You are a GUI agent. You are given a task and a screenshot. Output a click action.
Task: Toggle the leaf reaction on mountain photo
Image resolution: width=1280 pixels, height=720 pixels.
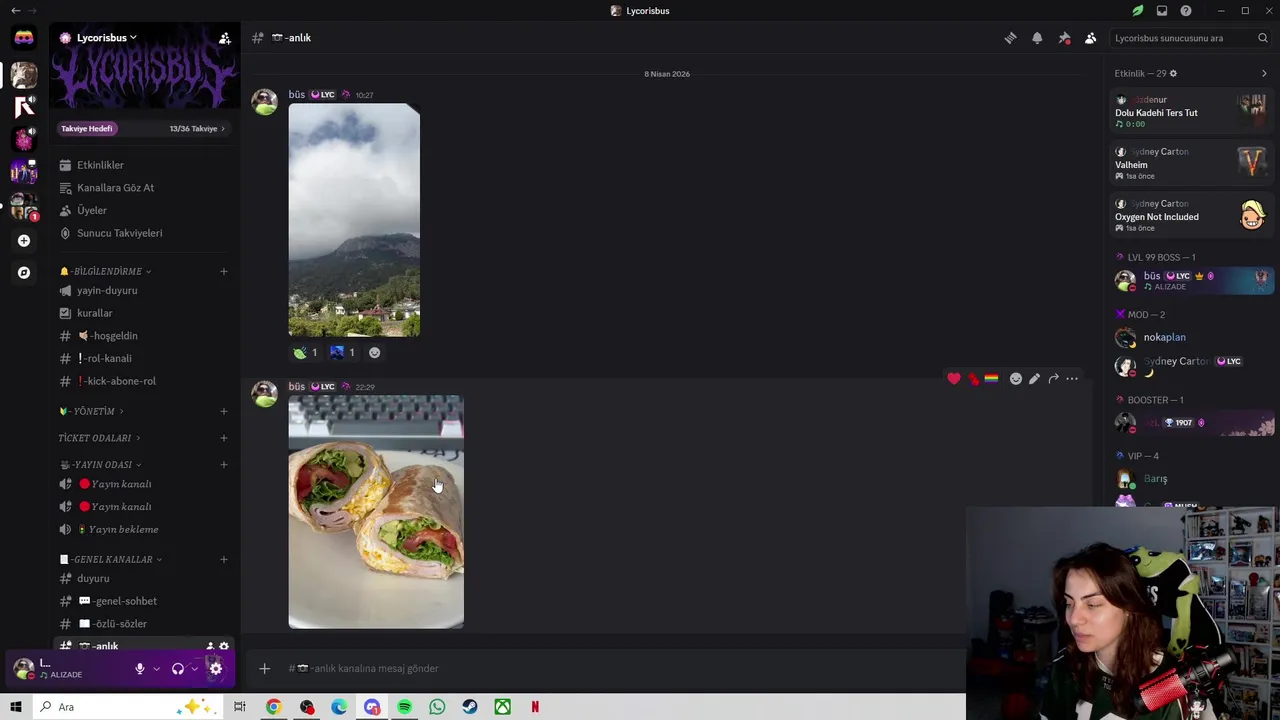pos(305,352)
